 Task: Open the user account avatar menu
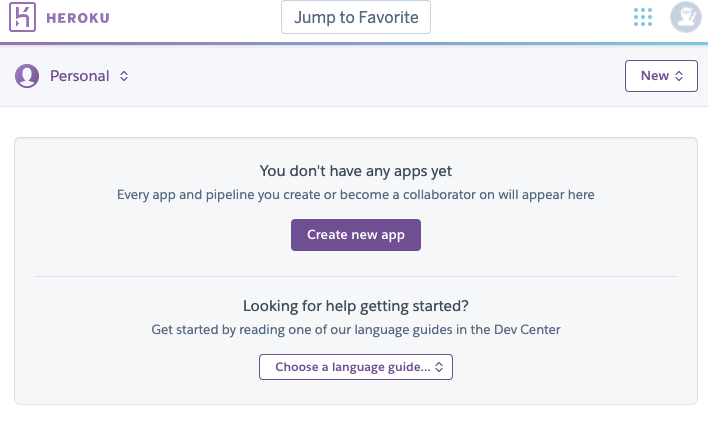[686, 17]
